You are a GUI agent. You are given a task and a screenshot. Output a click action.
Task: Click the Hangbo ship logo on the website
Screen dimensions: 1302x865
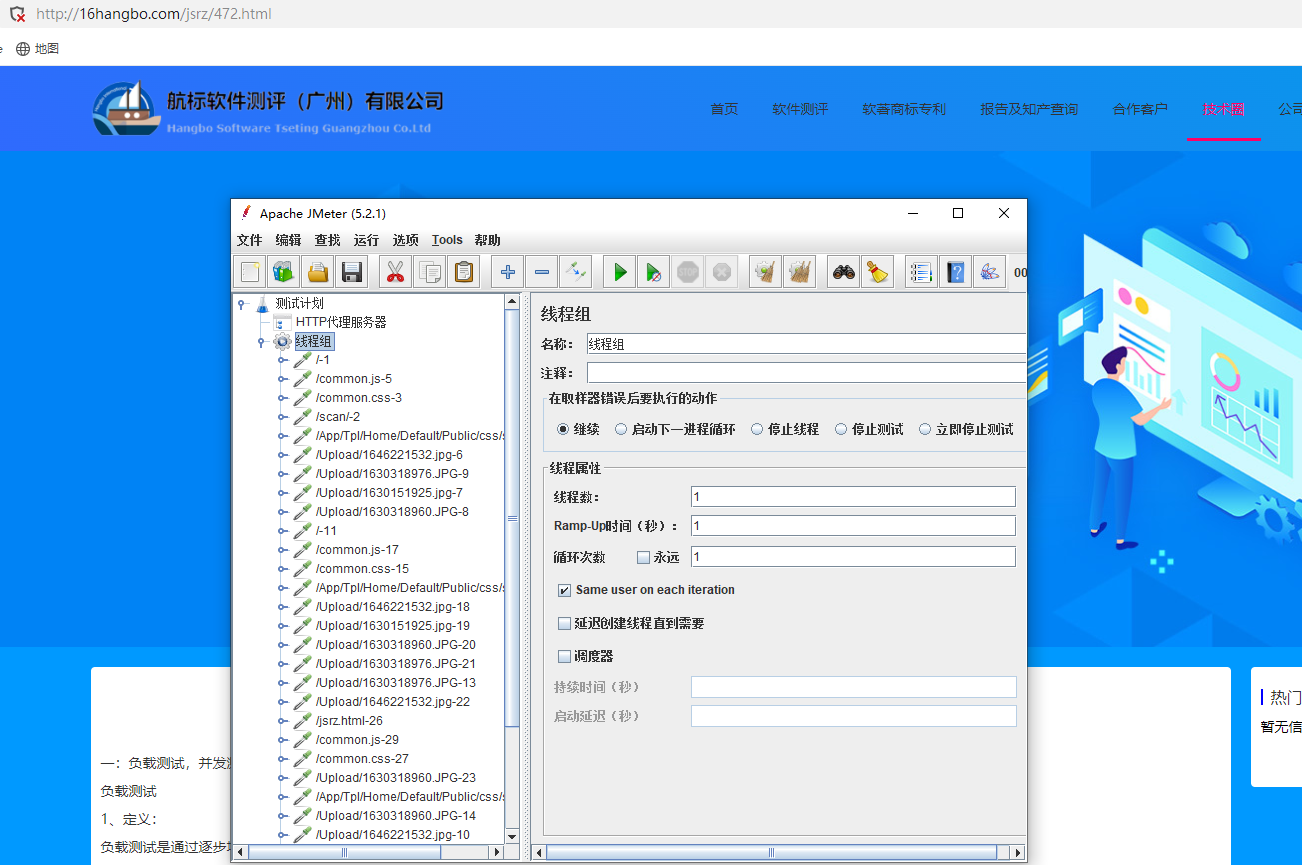[127, 108]
